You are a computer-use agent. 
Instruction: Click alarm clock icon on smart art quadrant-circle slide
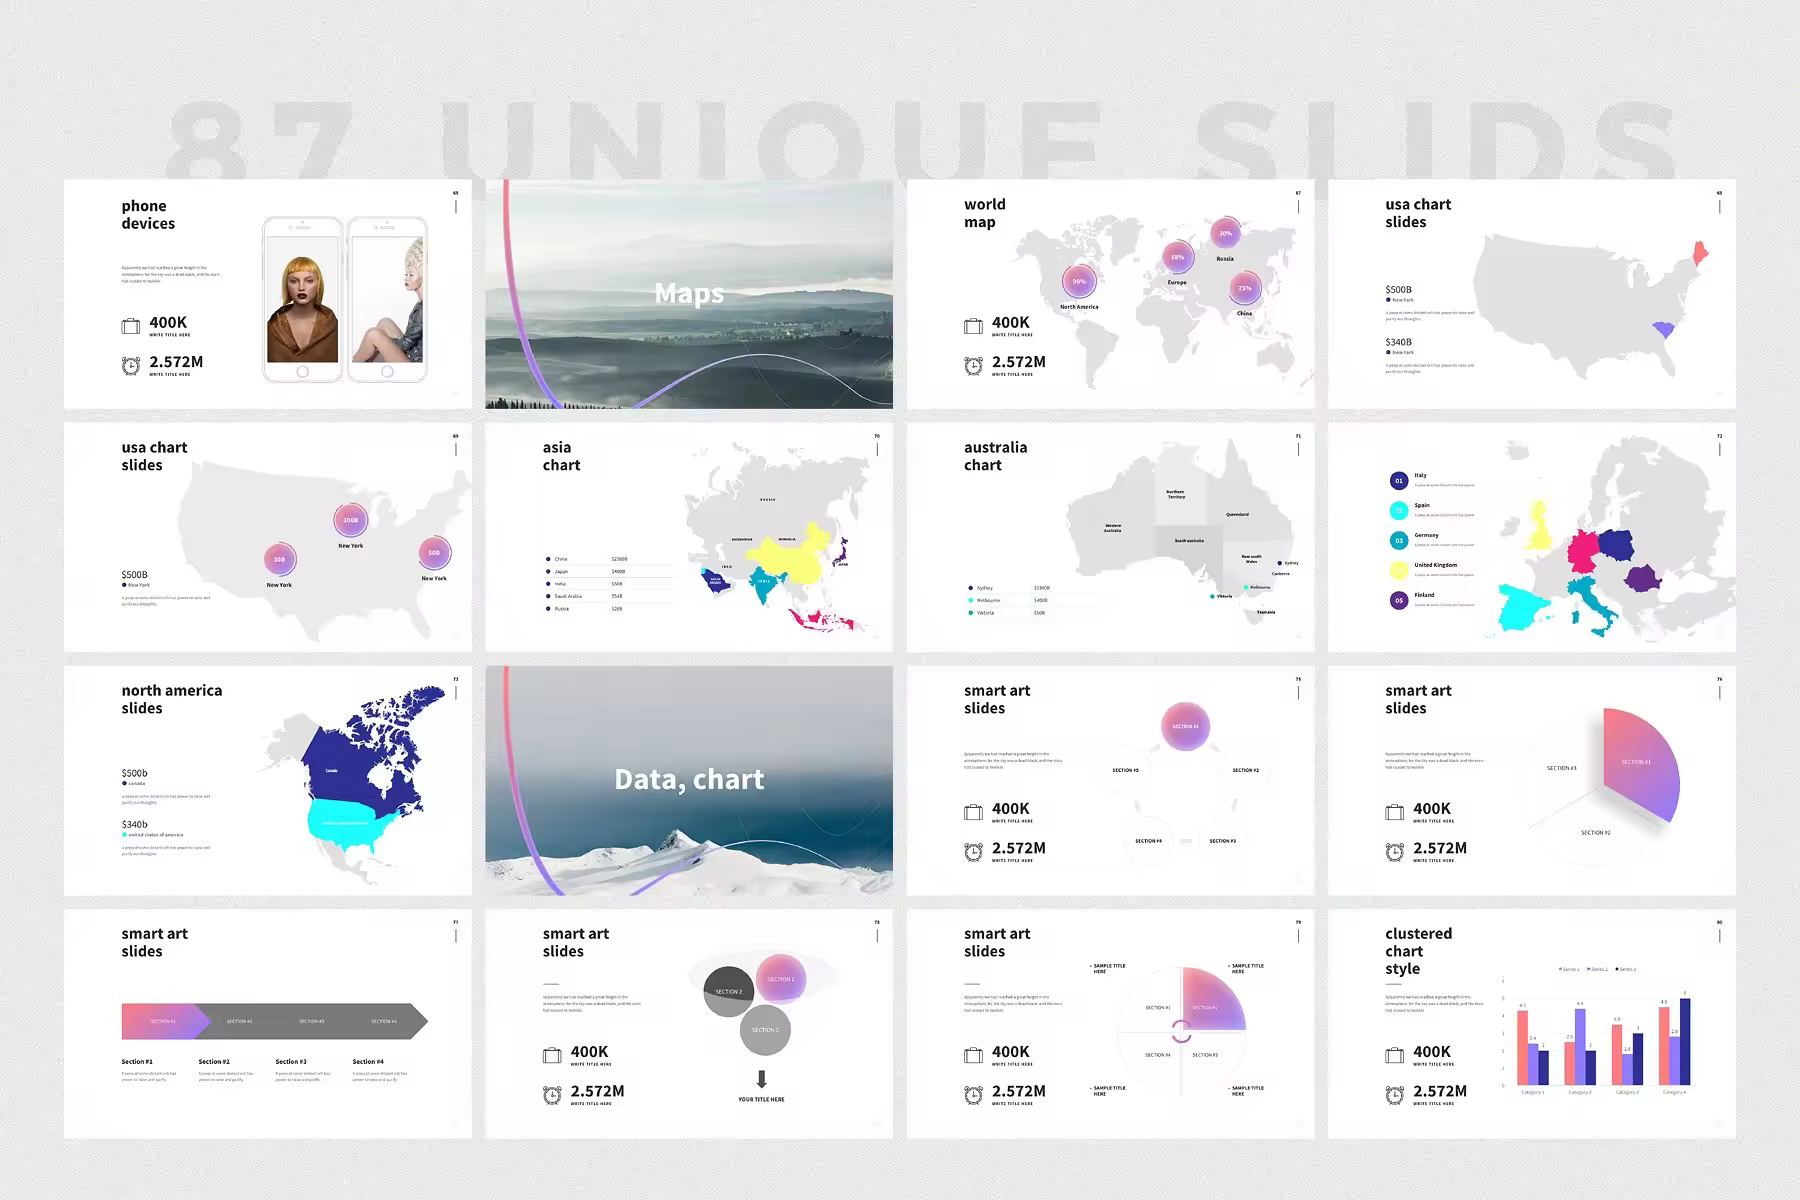[974, 1095]
